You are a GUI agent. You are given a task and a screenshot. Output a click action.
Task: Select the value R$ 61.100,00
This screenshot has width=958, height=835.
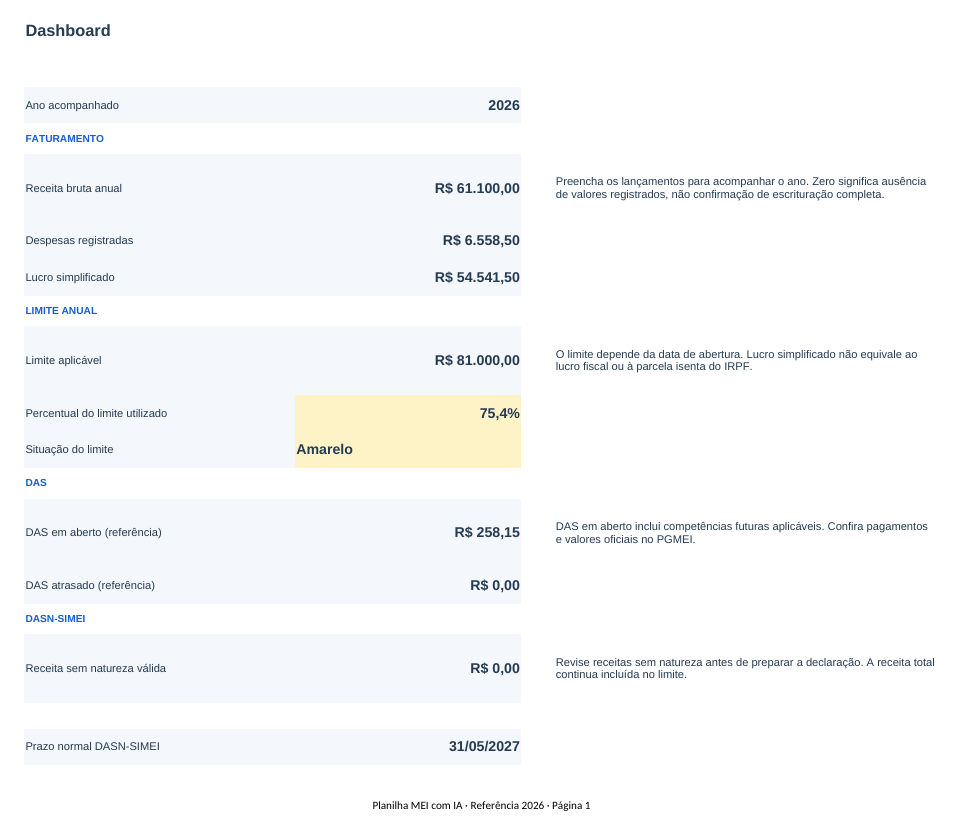pyautogui.click(x=477, y=188)
